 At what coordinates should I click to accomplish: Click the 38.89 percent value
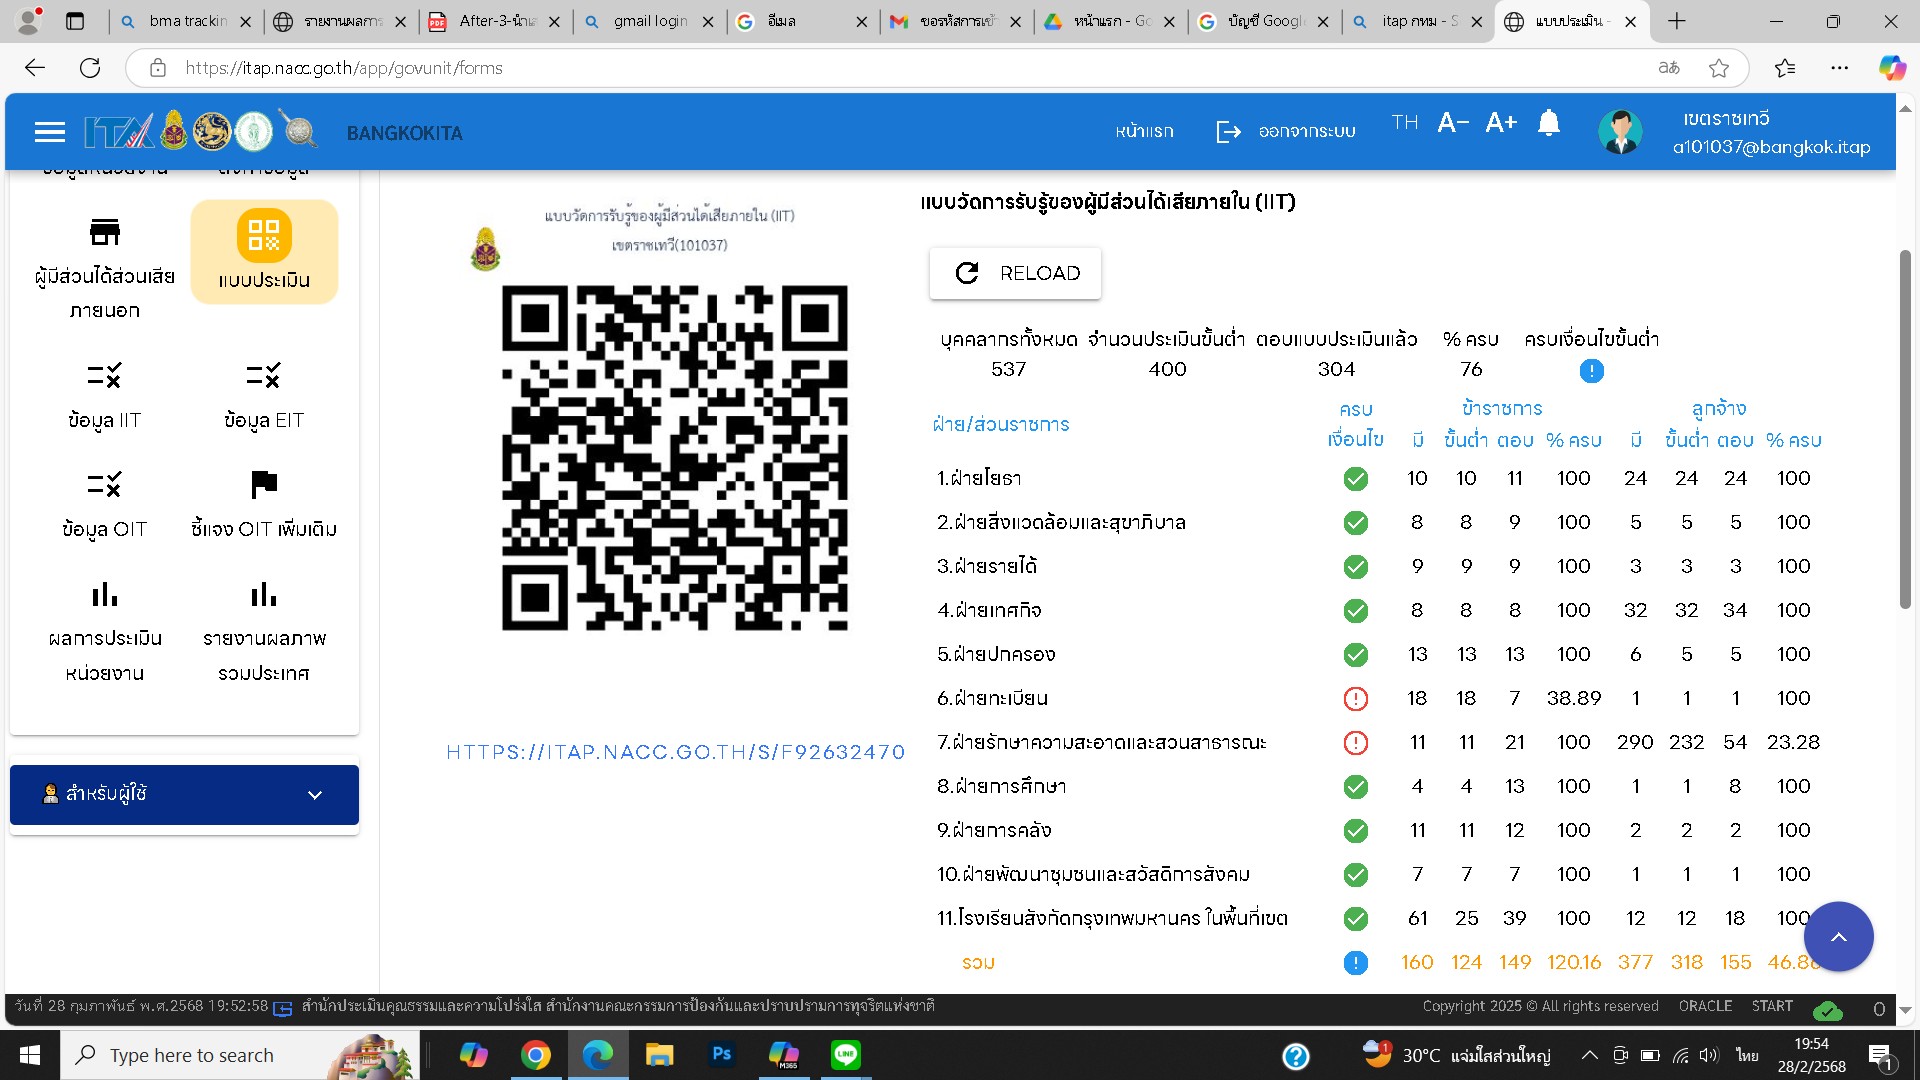click(x=1573, y=698)
